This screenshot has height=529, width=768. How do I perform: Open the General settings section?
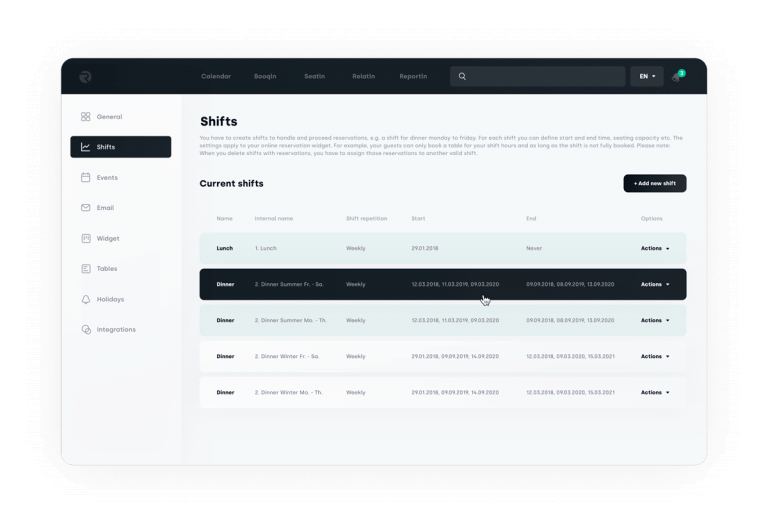[109, 117]
